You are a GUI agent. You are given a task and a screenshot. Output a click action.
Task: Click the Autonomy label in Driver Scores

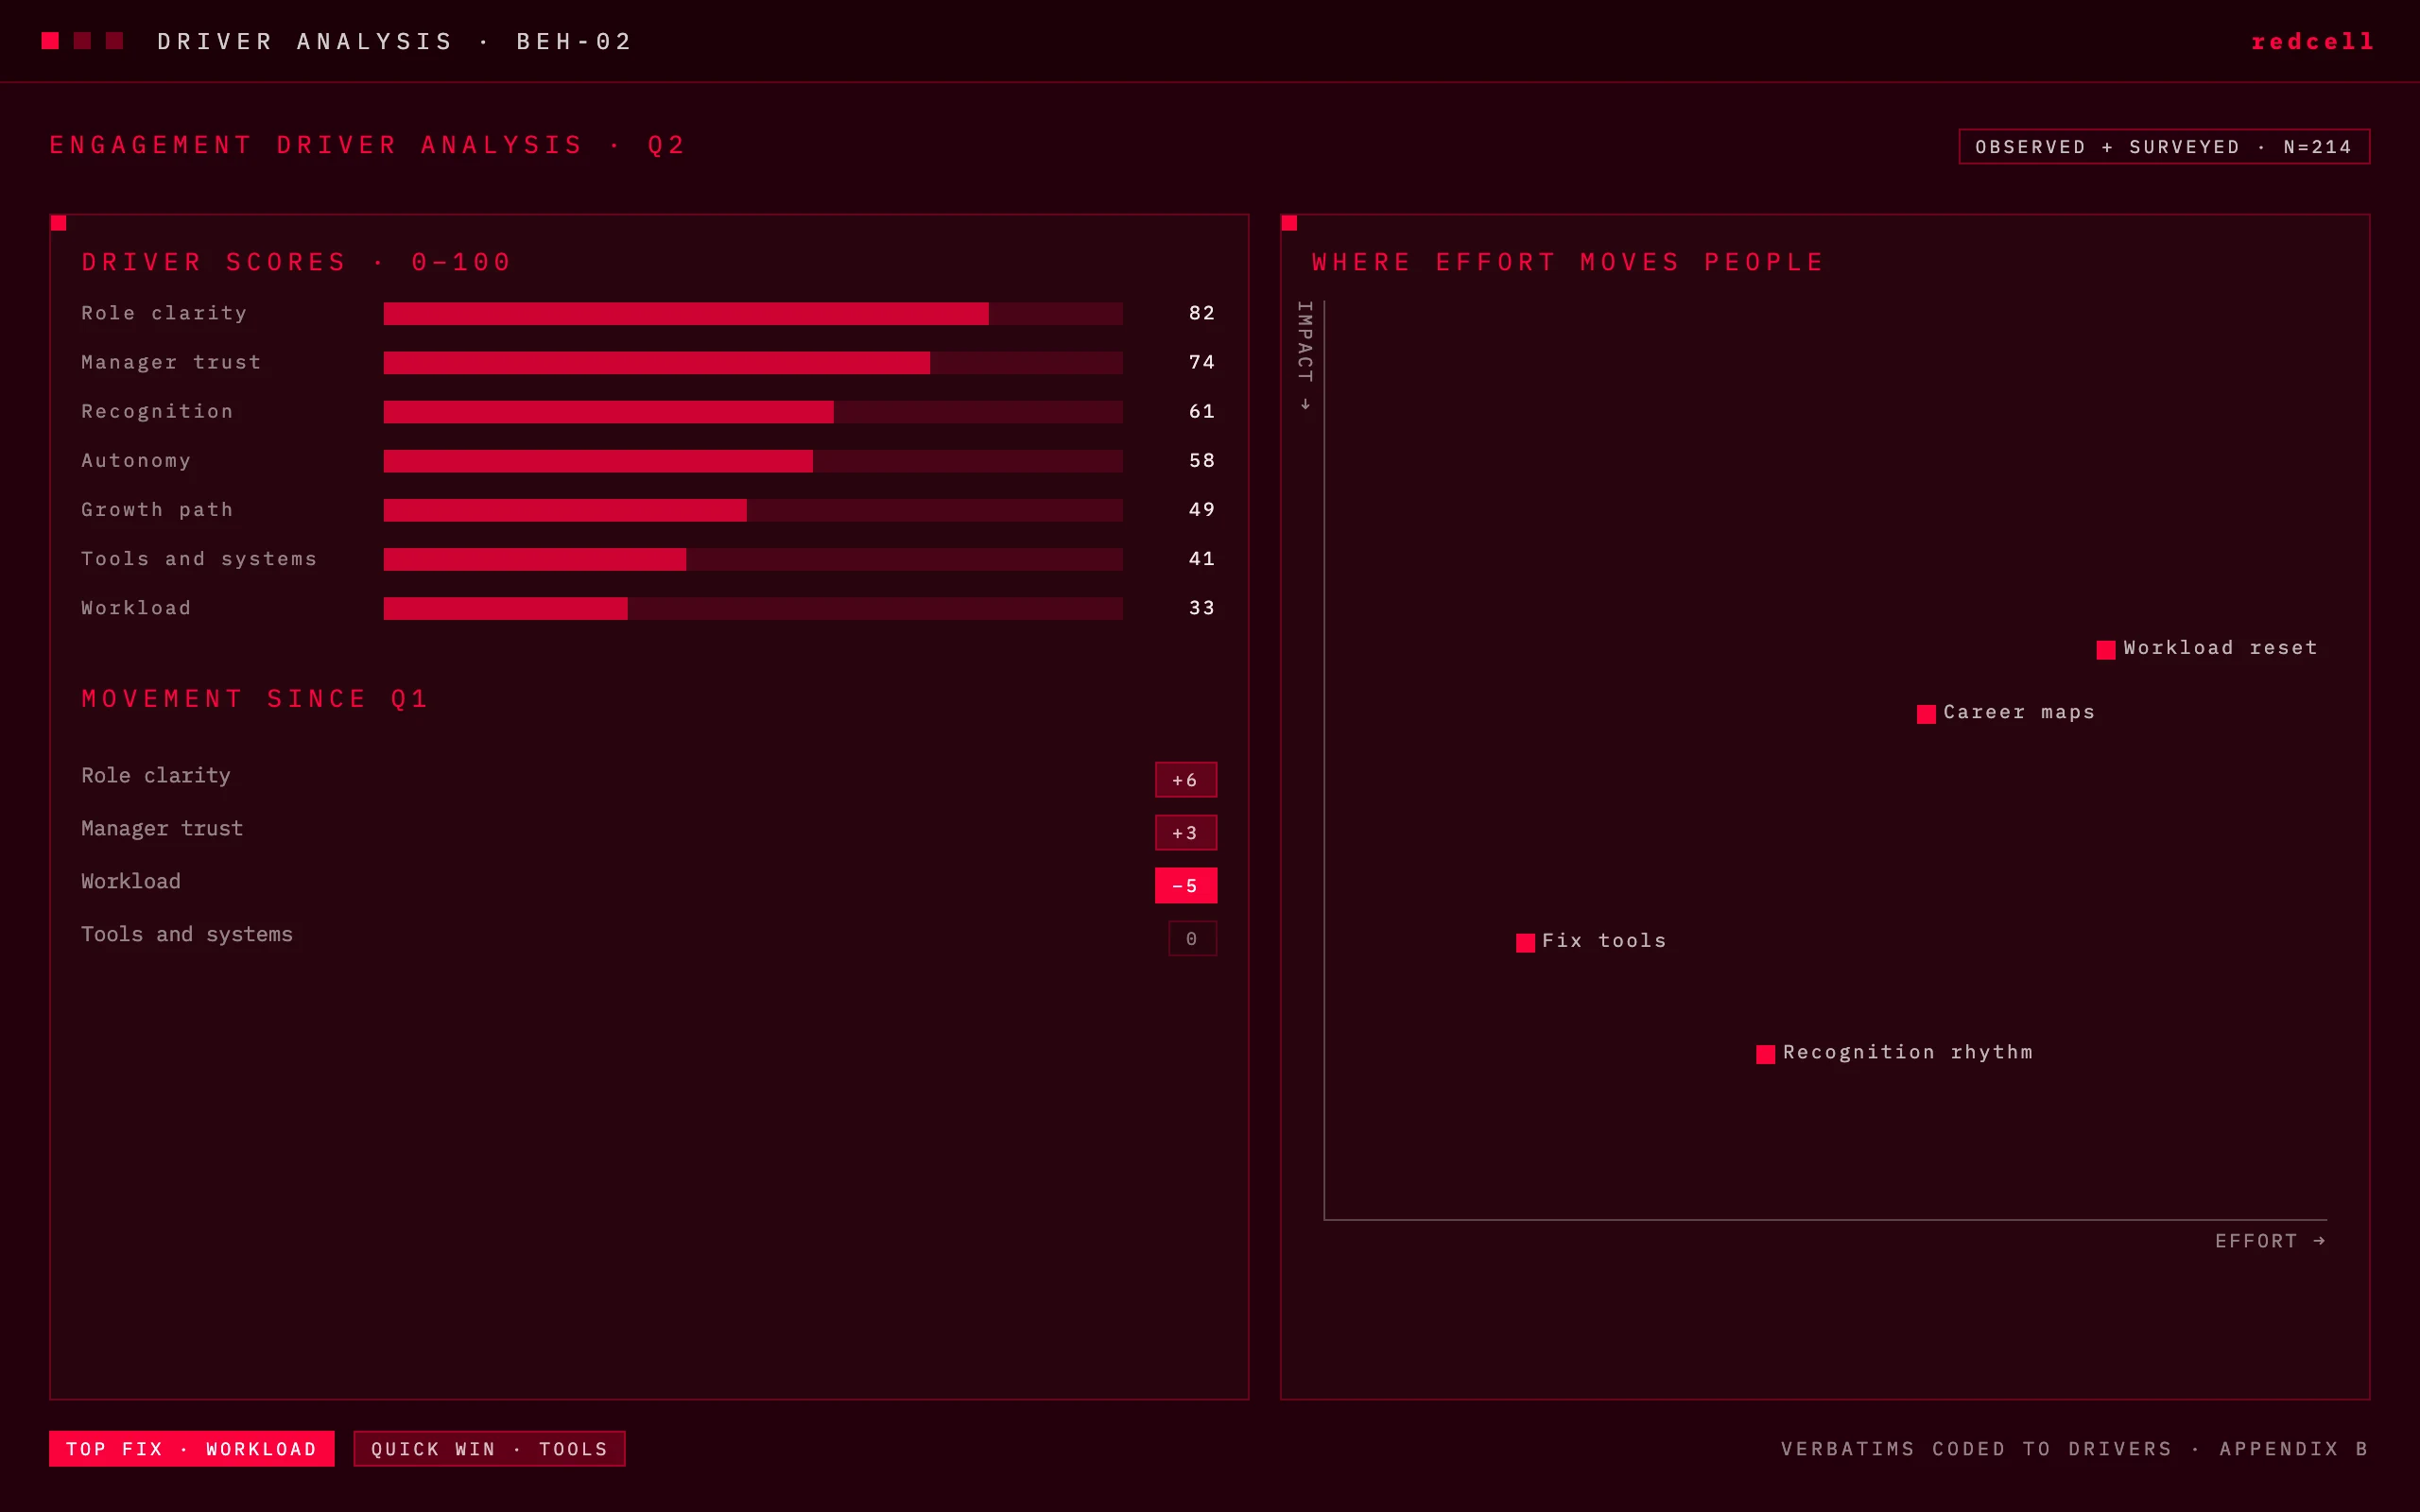[x=136, y=460]
